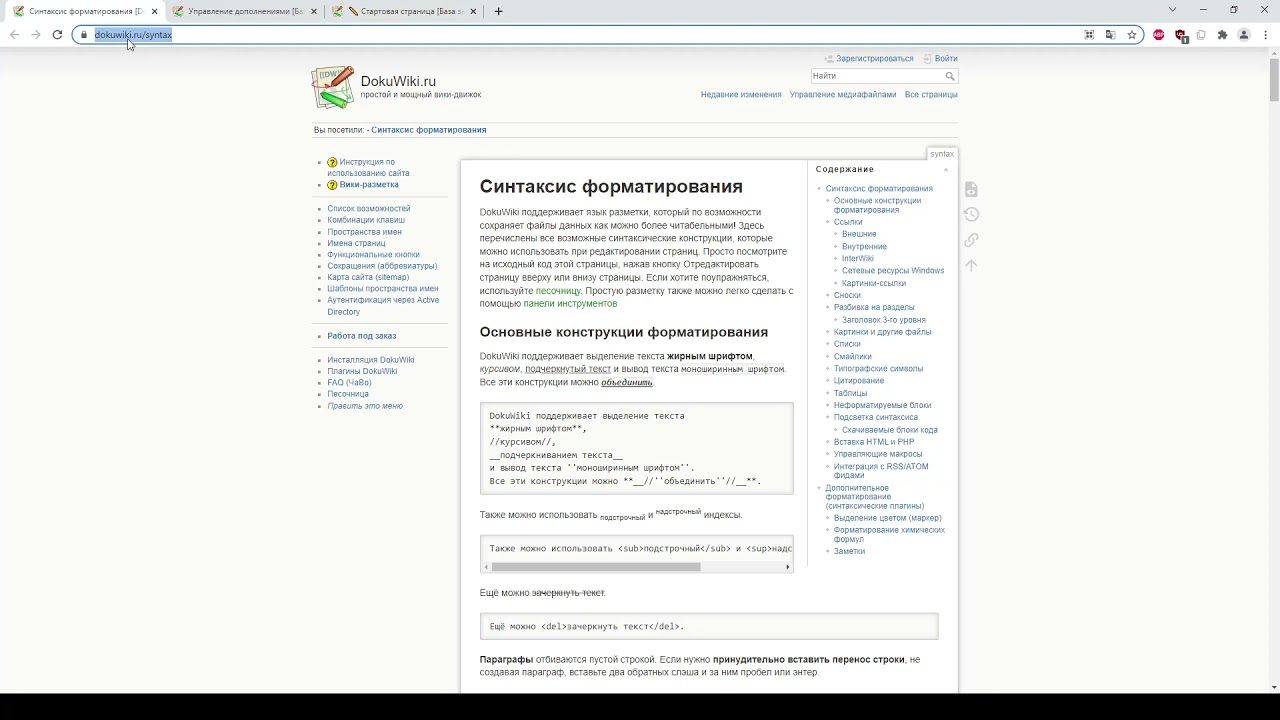Open the Вики-разметка sidebar link

pos(369,185)
